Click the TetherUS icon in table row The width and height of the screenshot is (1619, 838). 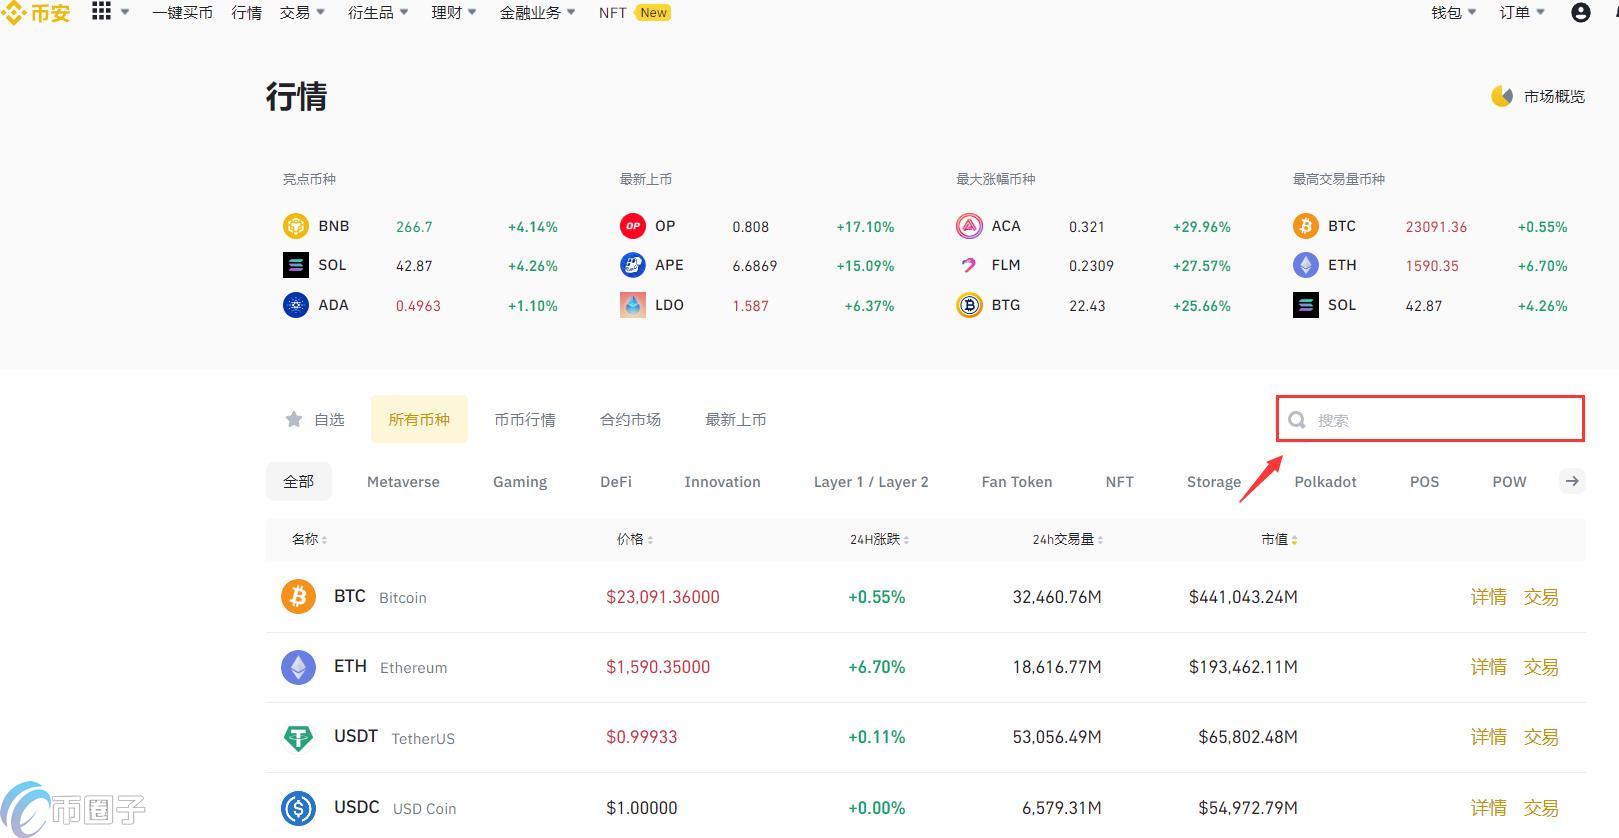(298, 738)
